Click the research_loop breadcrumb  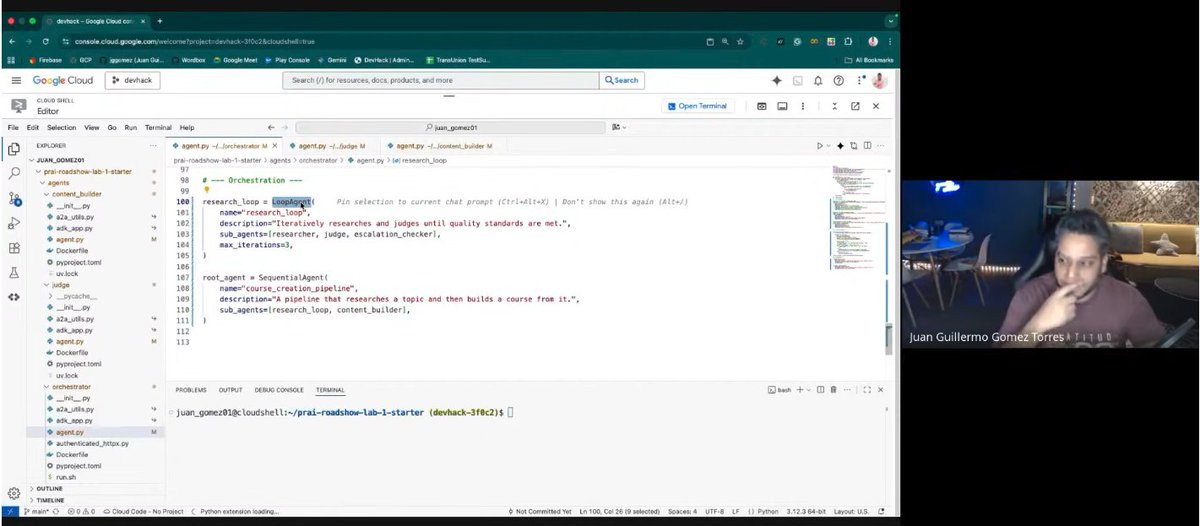pos(419,160)
